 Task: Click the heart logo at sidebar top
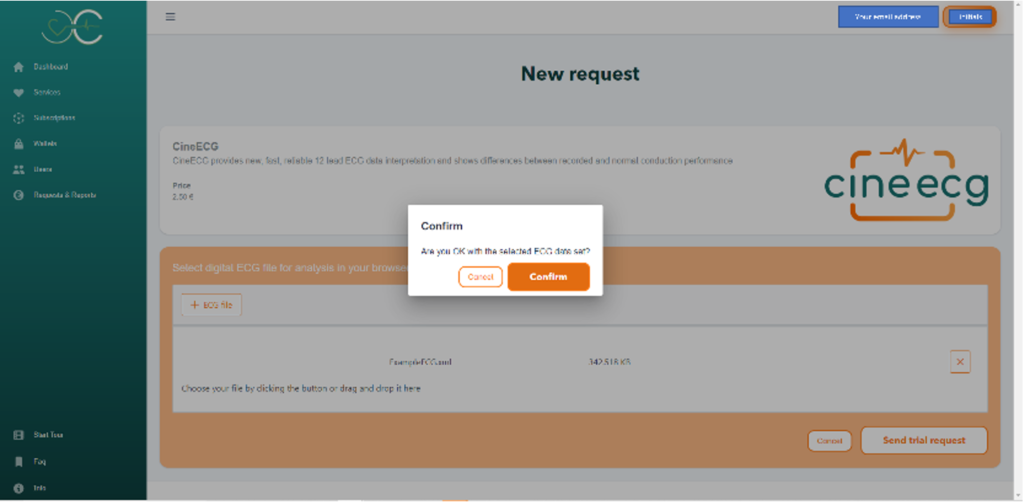[x=72, y=27]
